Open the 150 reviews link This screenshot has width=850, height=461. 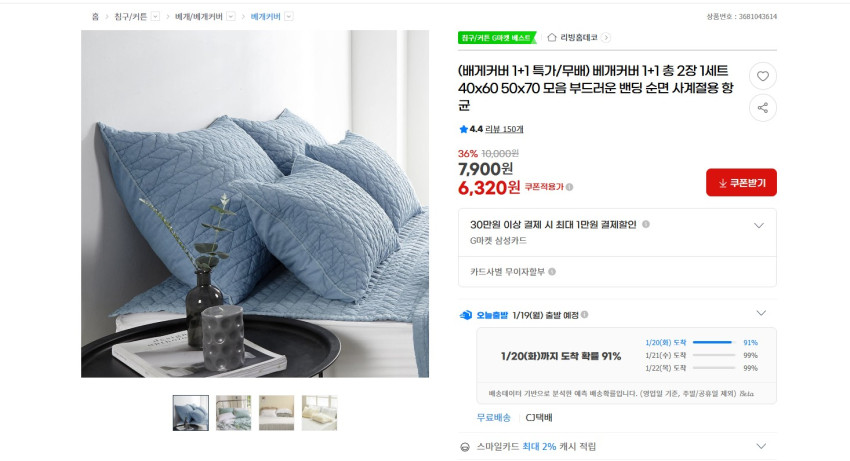pos(504,129)
